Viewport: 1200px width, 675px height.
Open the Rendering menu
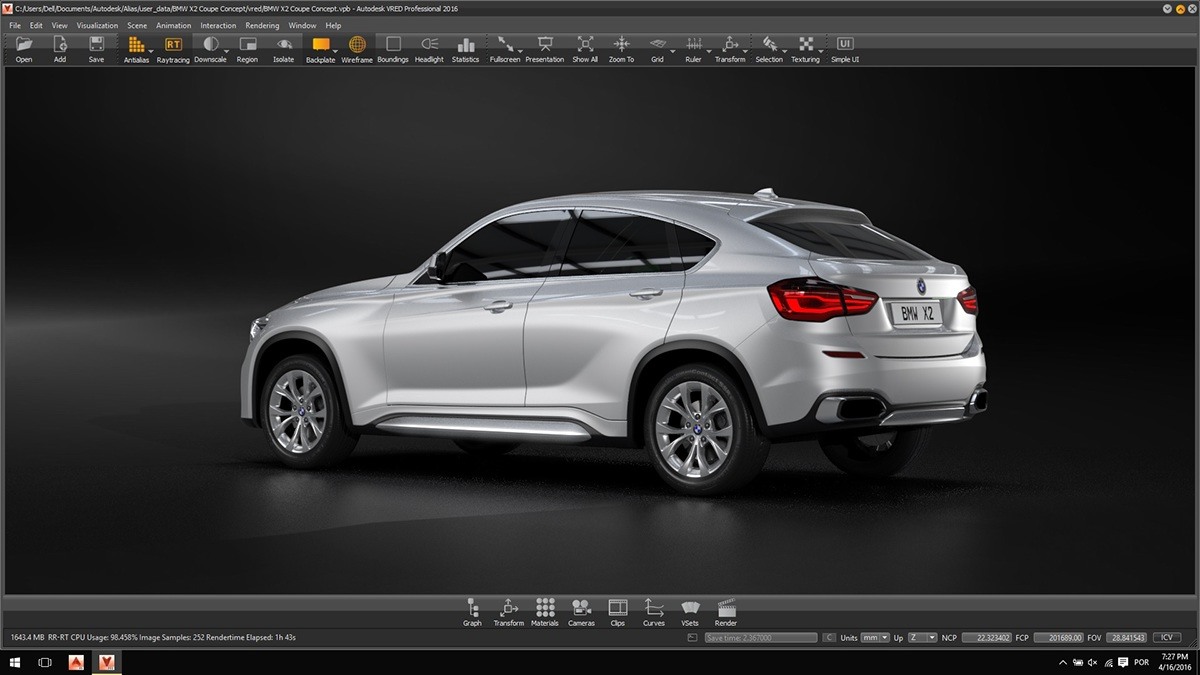pos(262,25)
